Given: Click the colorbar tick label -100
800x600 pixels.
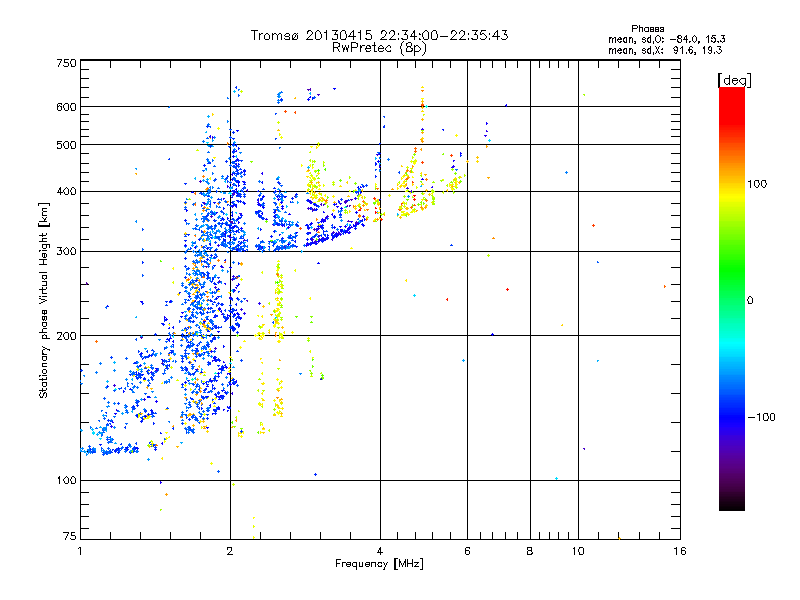Looking at the screenshot, I should point(762,417).
